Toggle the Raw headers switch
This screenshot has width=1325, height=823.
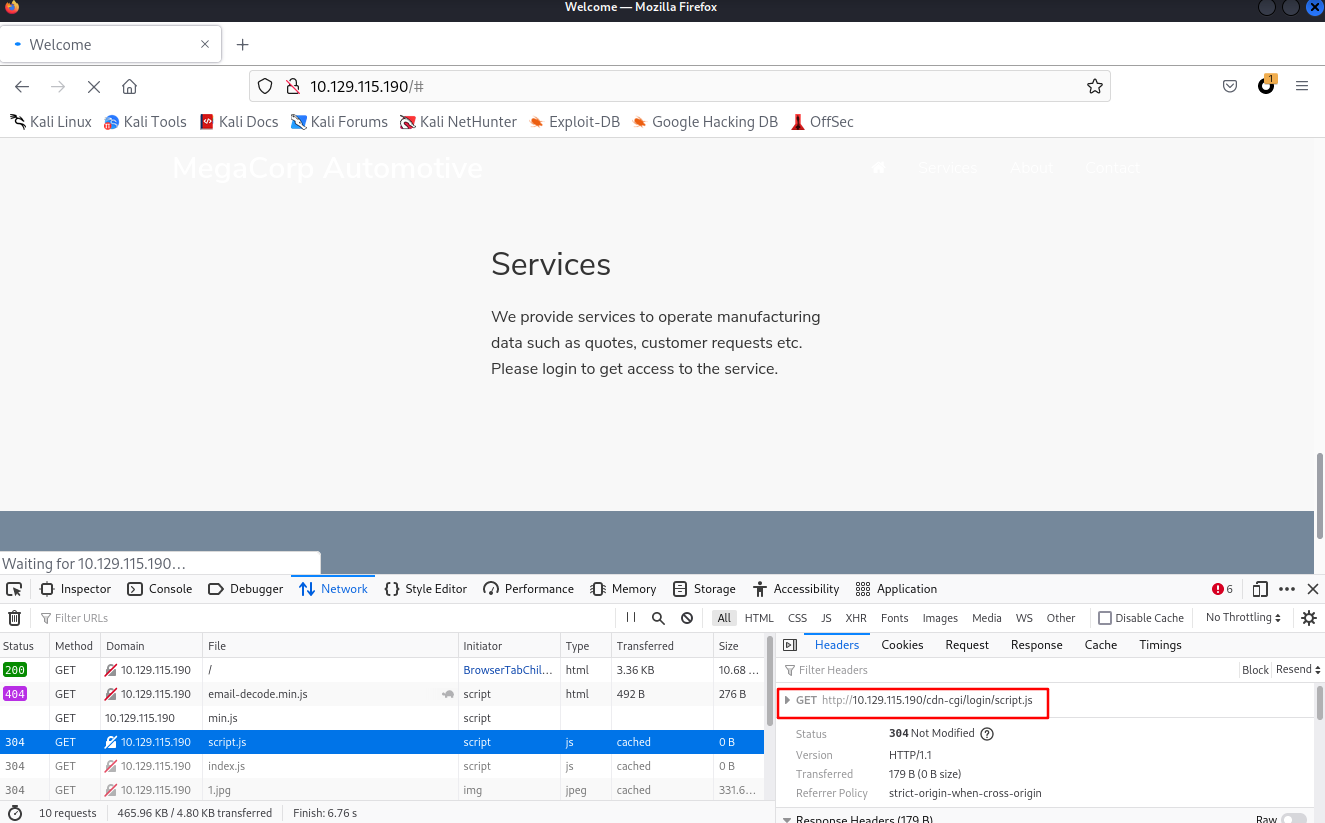(x=1292, y=819)
